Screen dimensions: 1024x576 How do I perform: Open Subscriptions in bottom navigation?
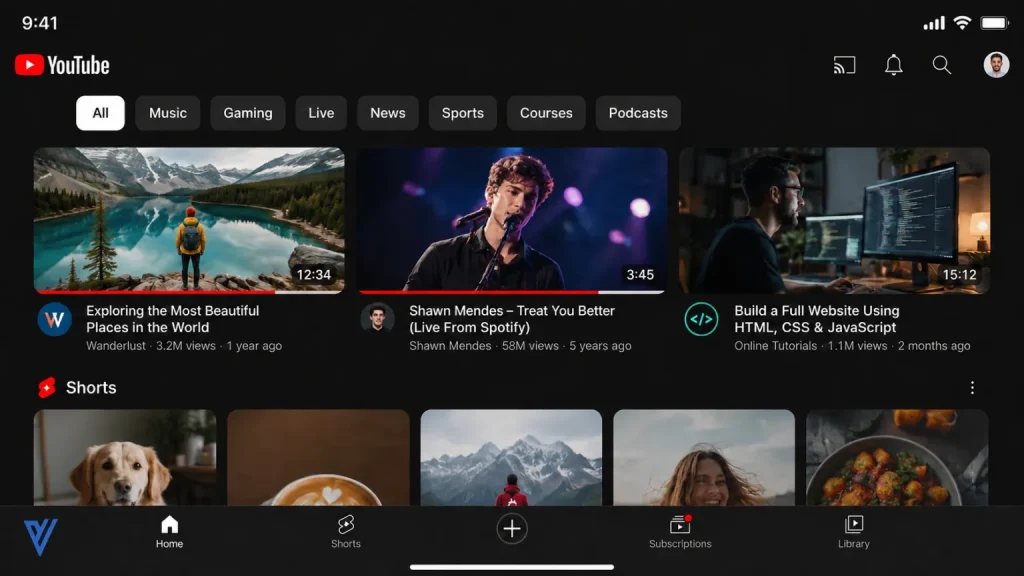tap(680, 532)
